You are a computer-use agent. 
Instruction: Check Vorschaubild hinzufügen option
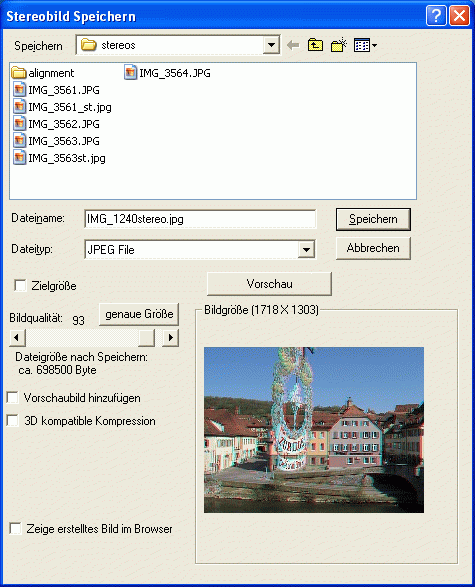[13, 398]
